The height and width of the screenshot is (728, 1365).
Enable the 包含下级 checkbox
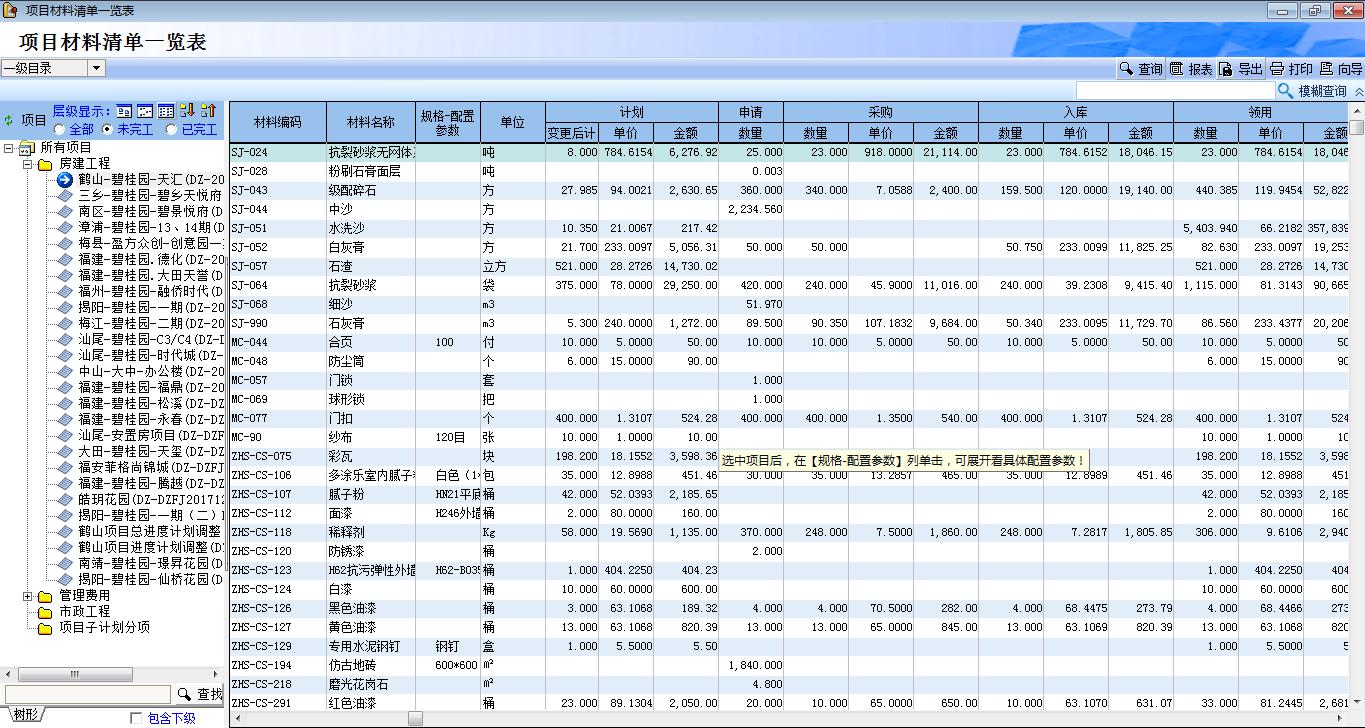pyautogui.click(x=136, y=718)
